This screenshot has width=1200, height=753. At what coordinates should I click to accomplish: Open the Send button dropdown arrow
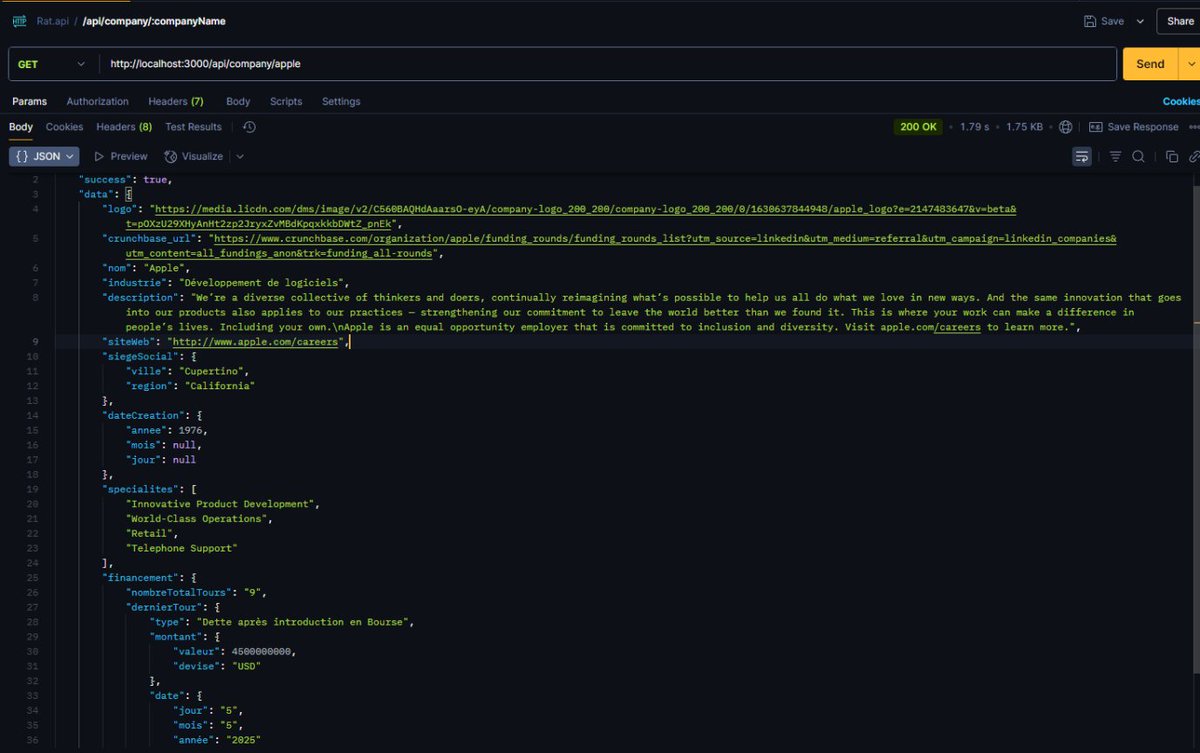[1190, 64]
